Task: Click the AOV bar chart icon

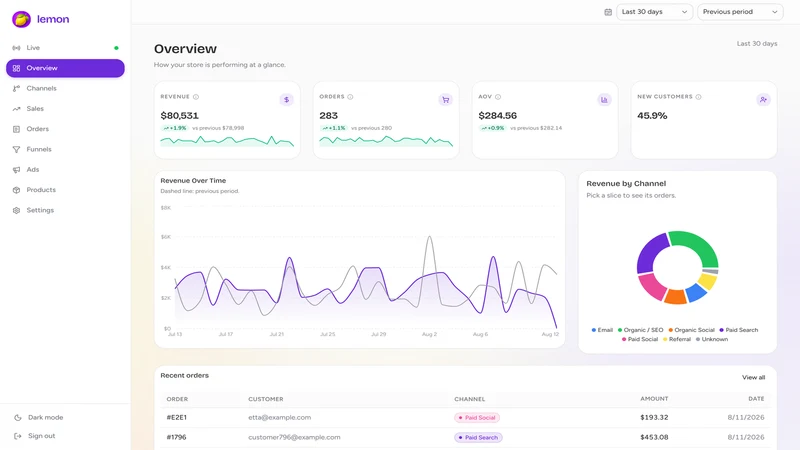Action: 604,99
